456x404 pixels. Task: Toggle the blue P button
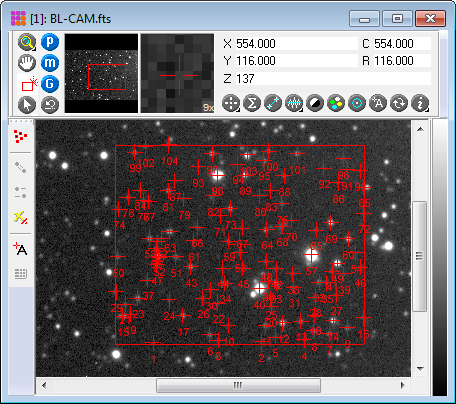point(50,42)
